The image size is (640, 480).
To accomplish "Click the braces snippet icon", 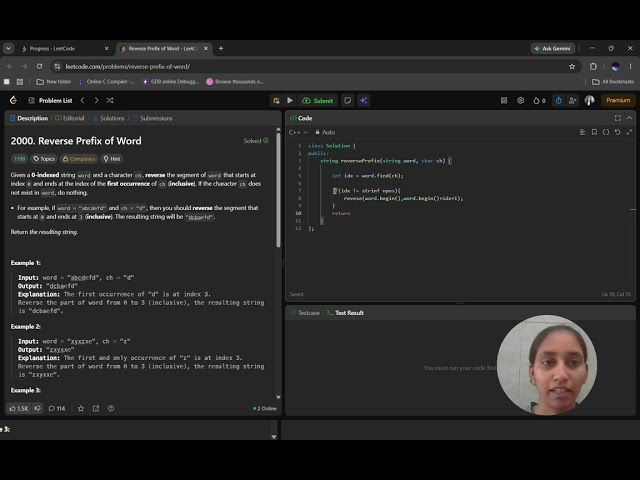I will (606, 132).
